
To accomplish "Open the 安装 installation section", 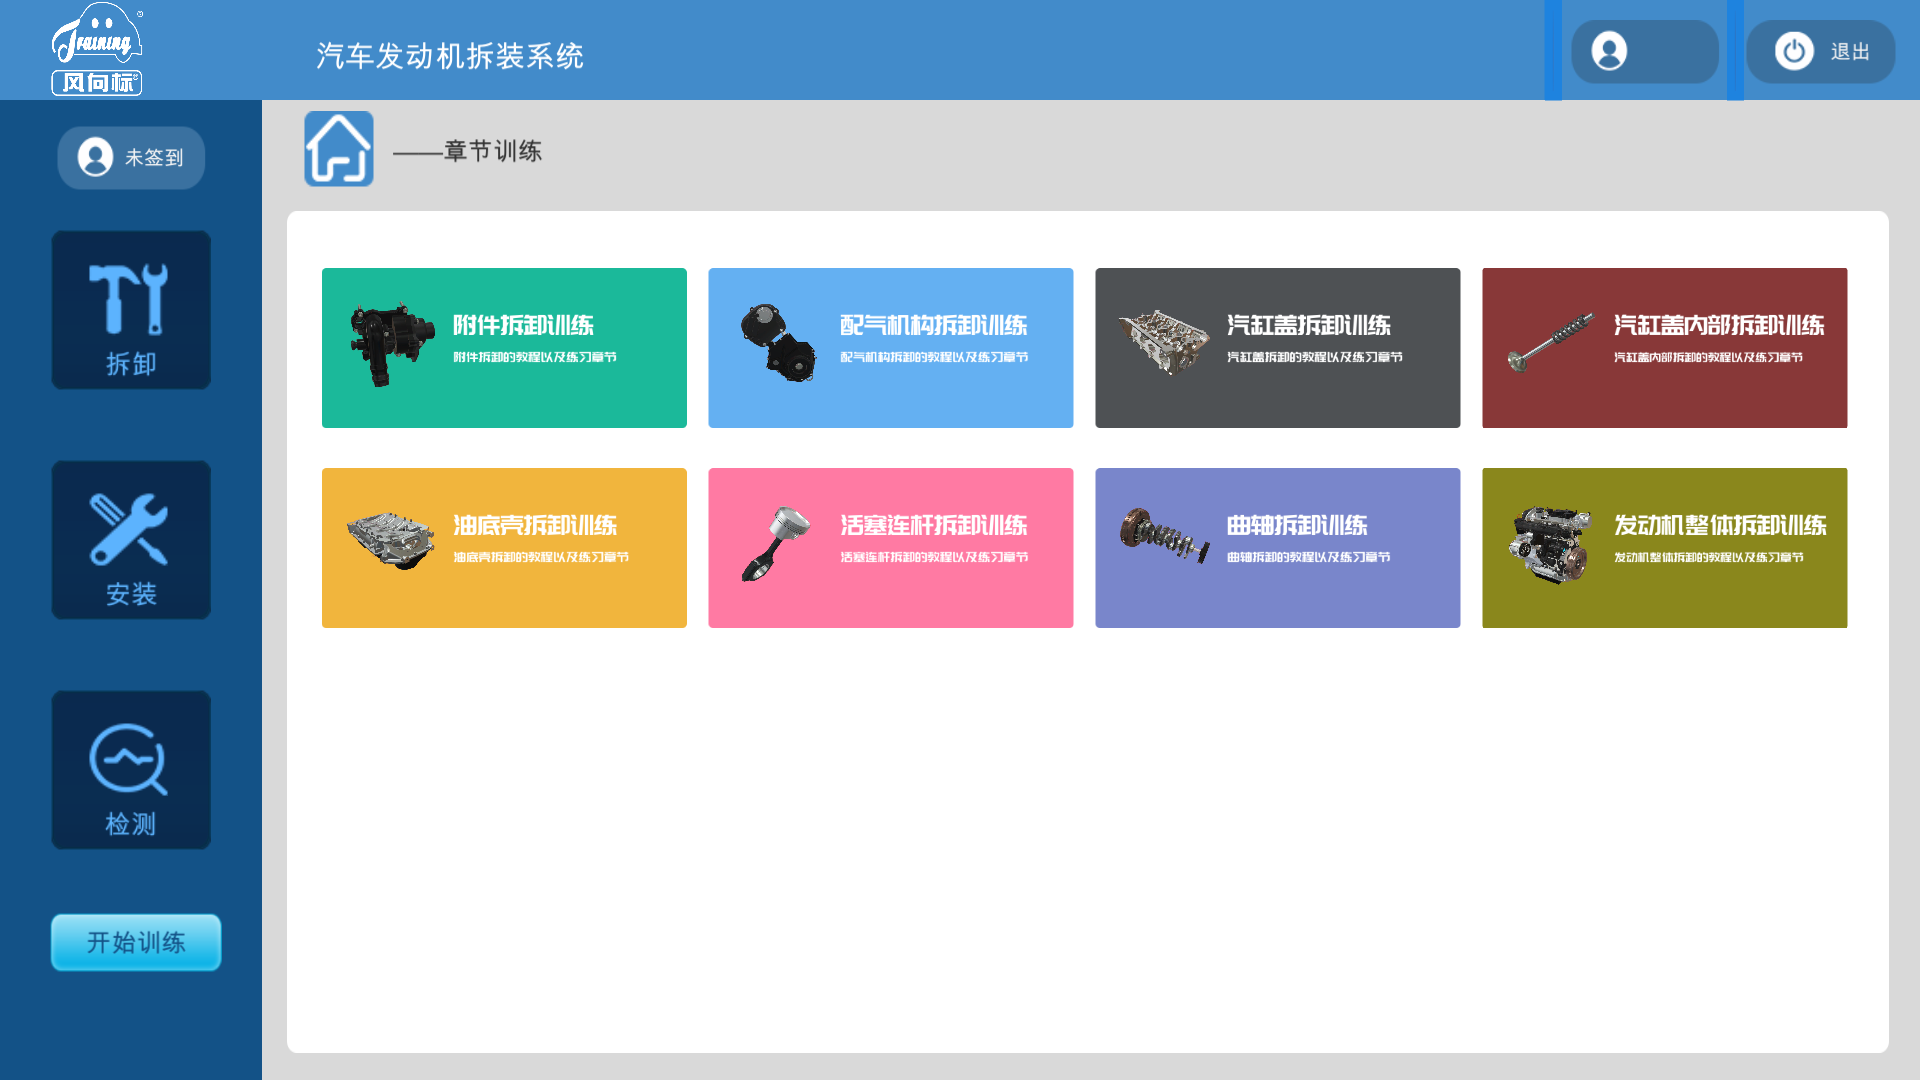I will point(131,540).
